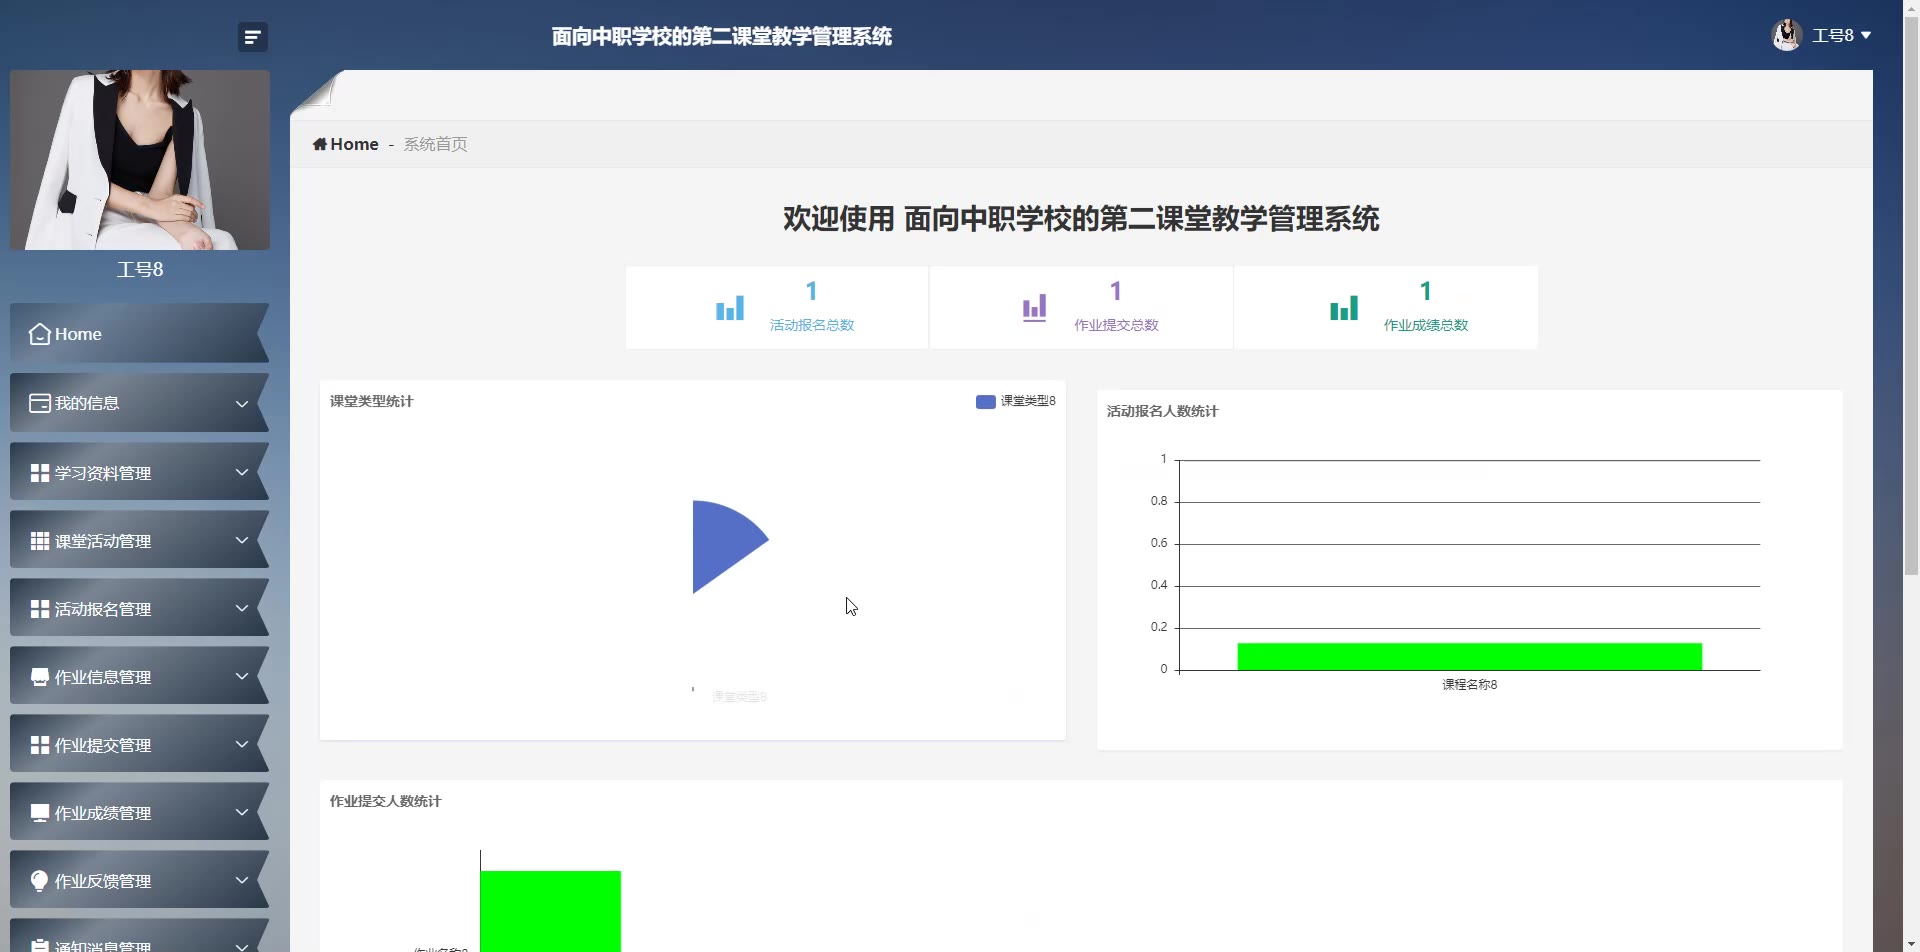Click the grid icon for 课堂活动管理
This screenshot has height=952, width=1920.
40,541
